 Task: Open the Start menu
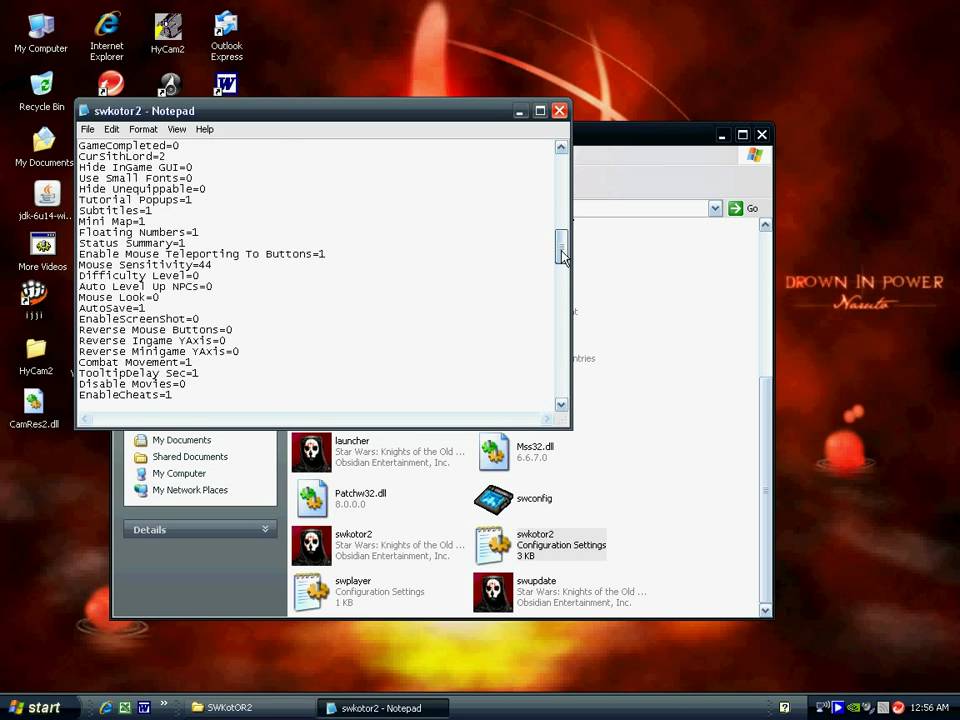click(x=36, y=708)
